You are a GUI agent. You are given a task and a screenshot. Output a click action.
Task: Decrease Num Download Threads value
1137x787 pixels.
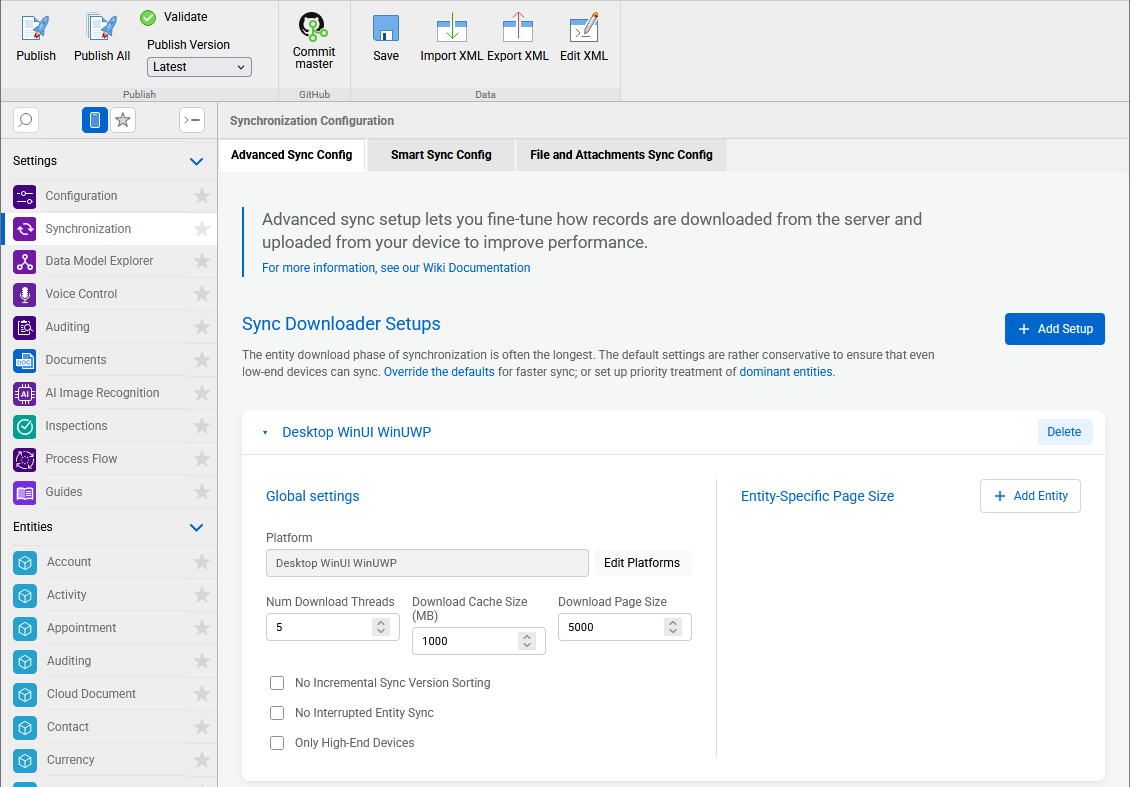[381, 632]
